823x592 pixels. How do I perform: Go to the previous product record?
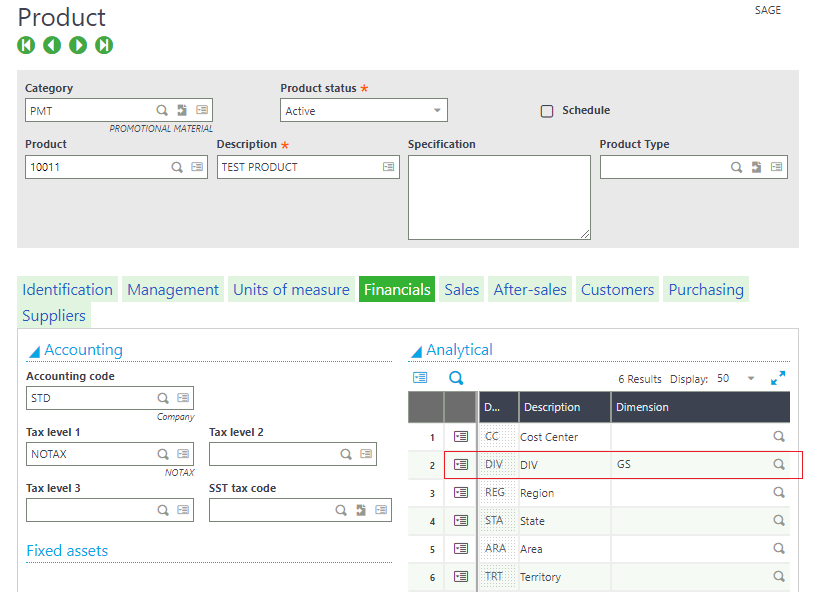pos(52,45)
